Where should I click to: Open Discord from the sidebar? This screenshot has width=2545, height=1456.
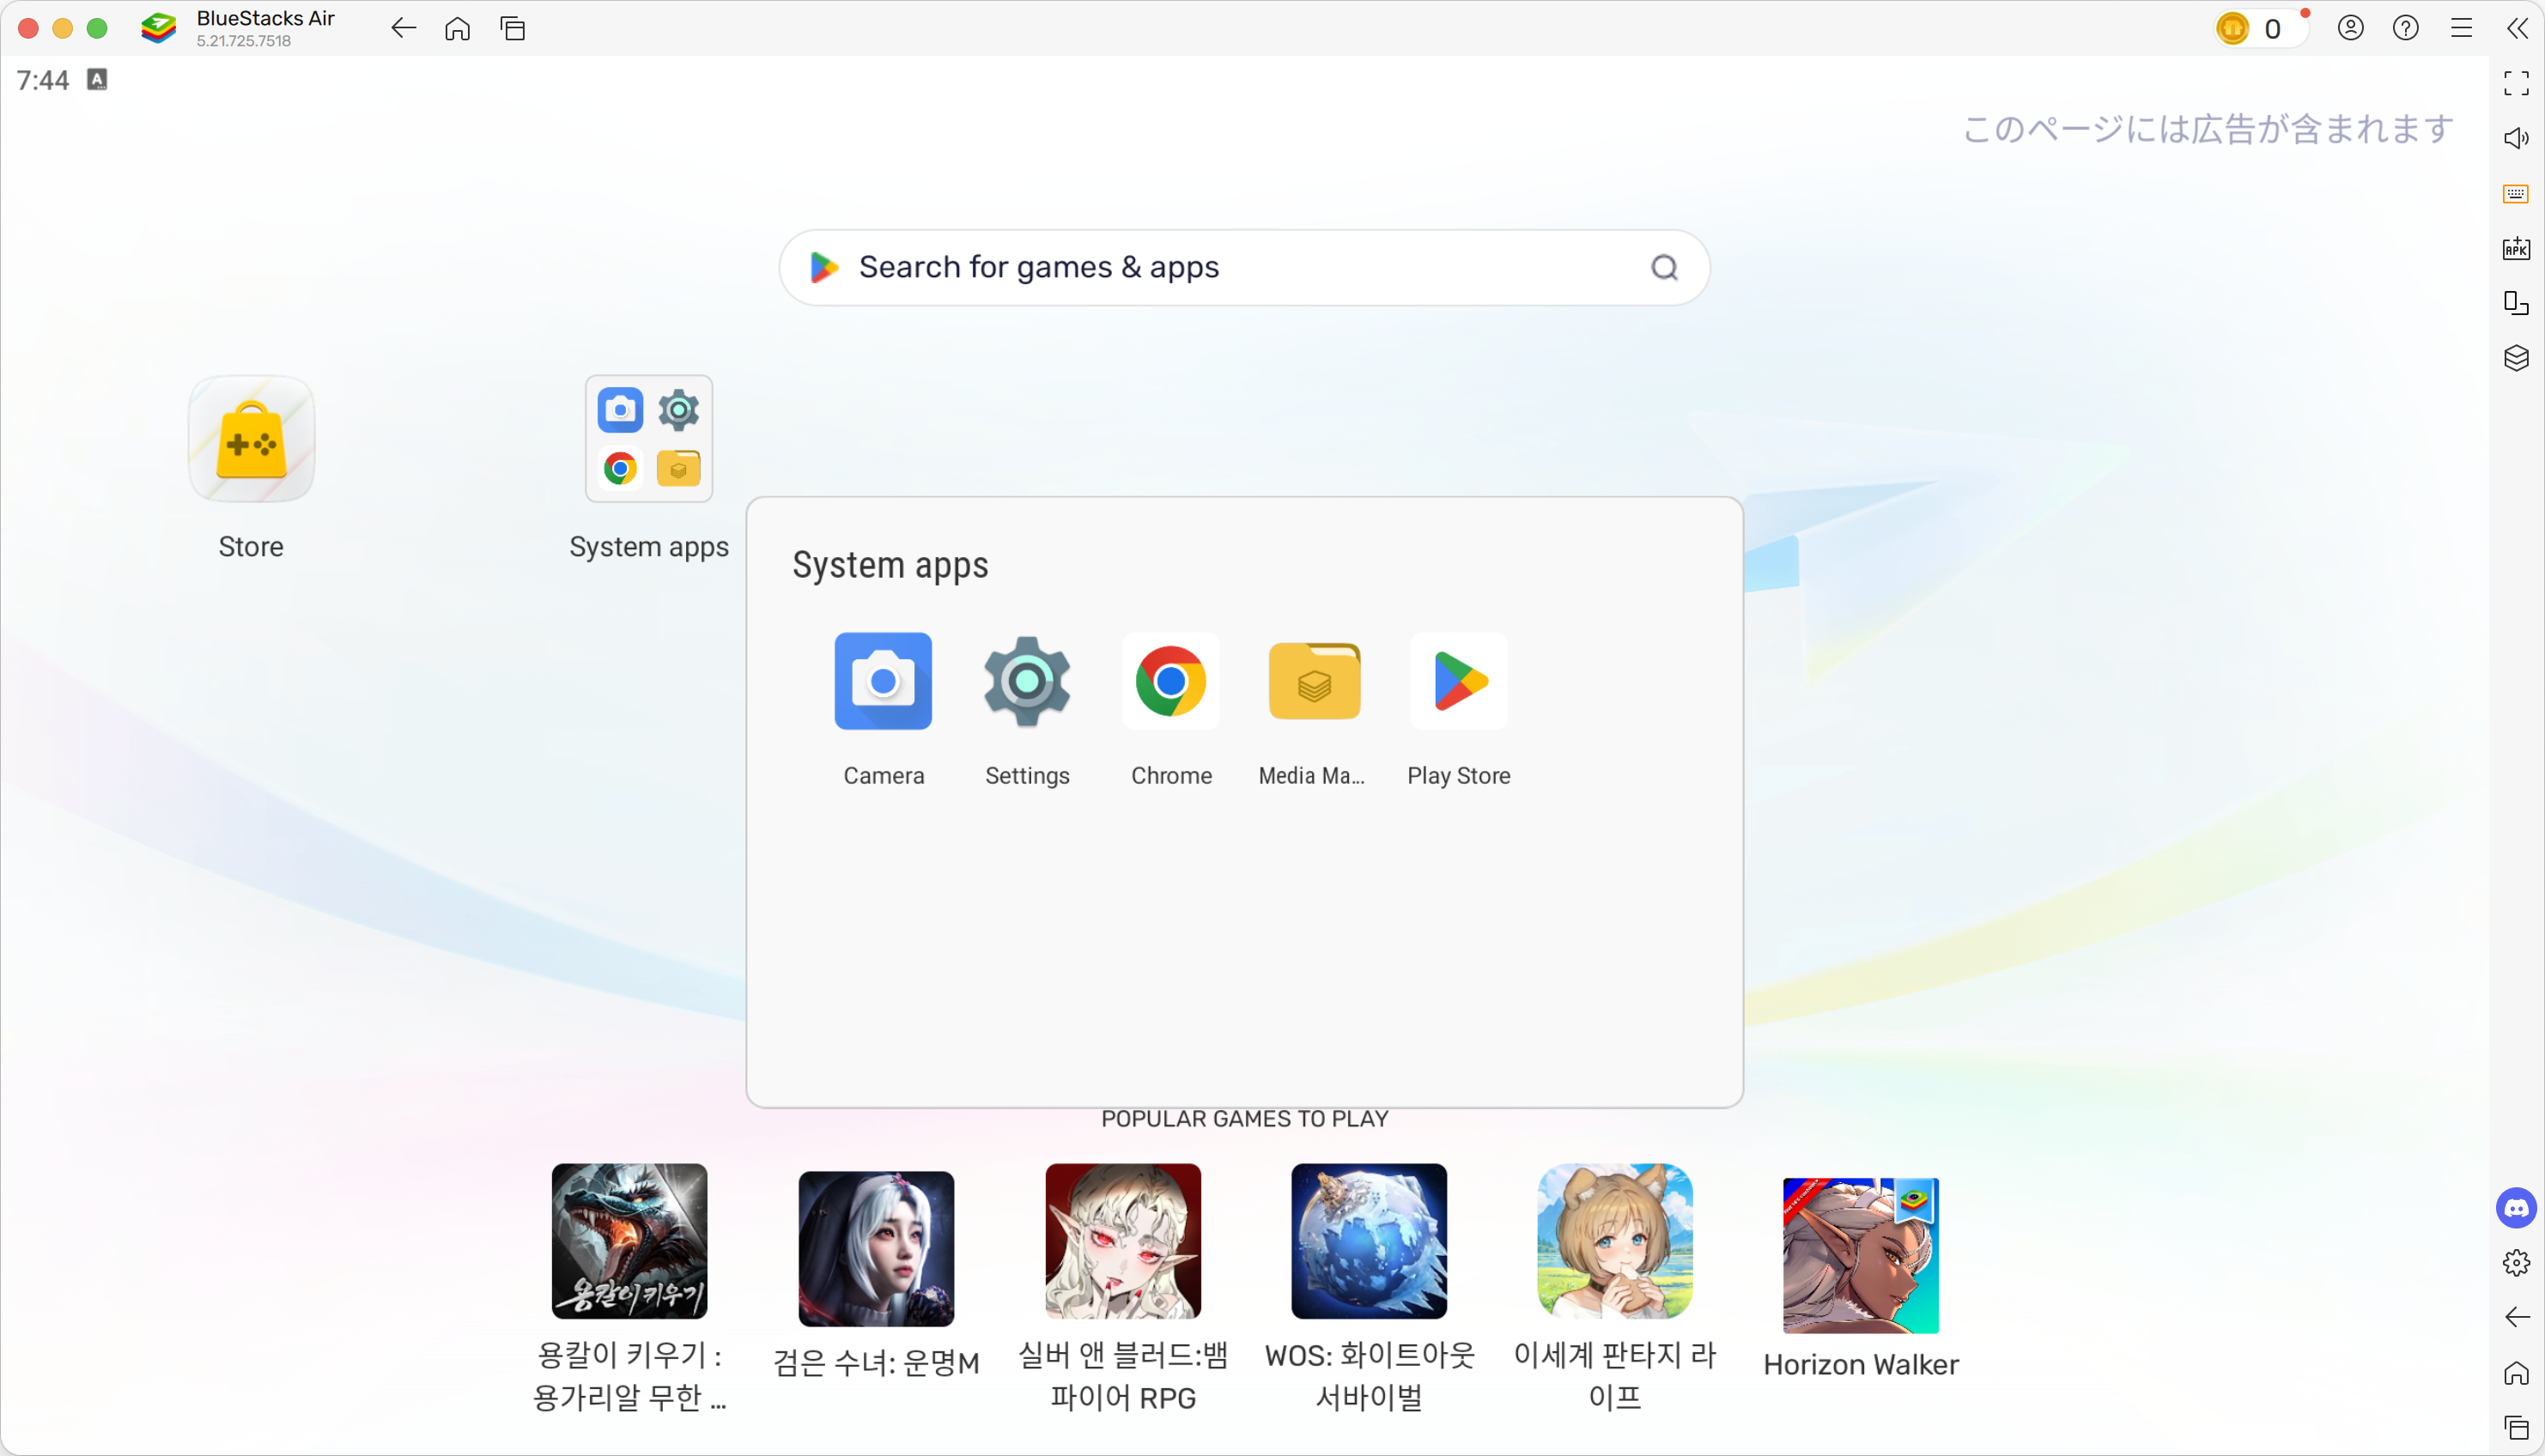click(2515, 1209)
